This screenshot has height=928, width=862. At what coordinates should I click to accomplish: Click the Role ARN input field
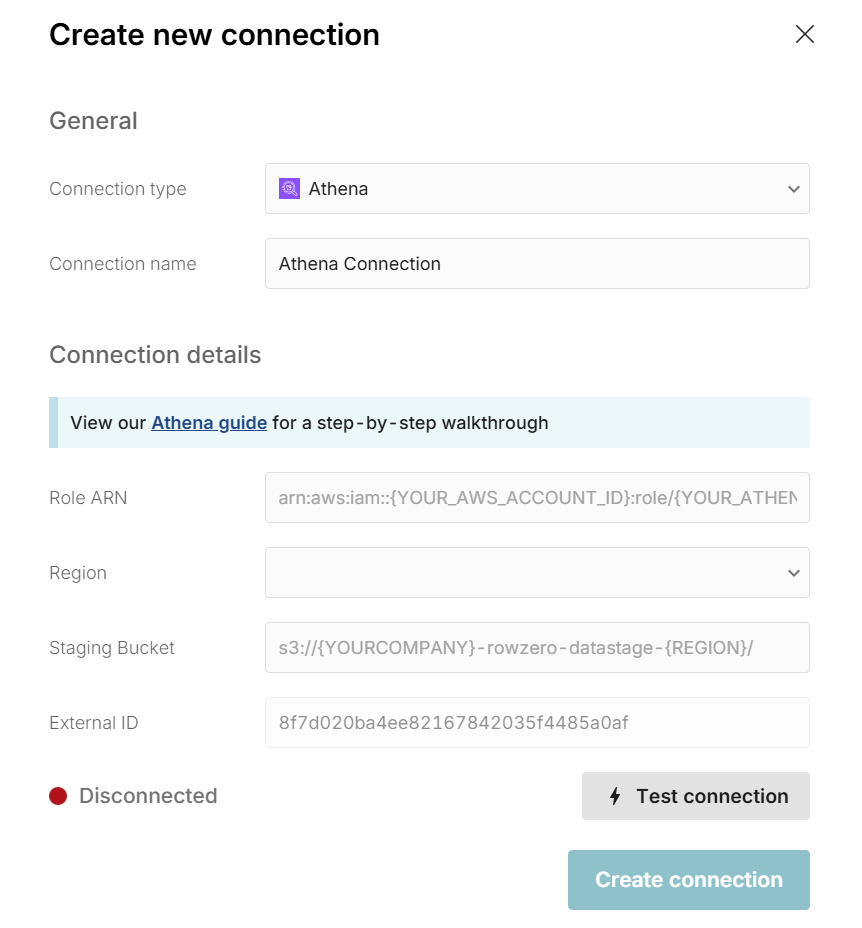[537, 497]
